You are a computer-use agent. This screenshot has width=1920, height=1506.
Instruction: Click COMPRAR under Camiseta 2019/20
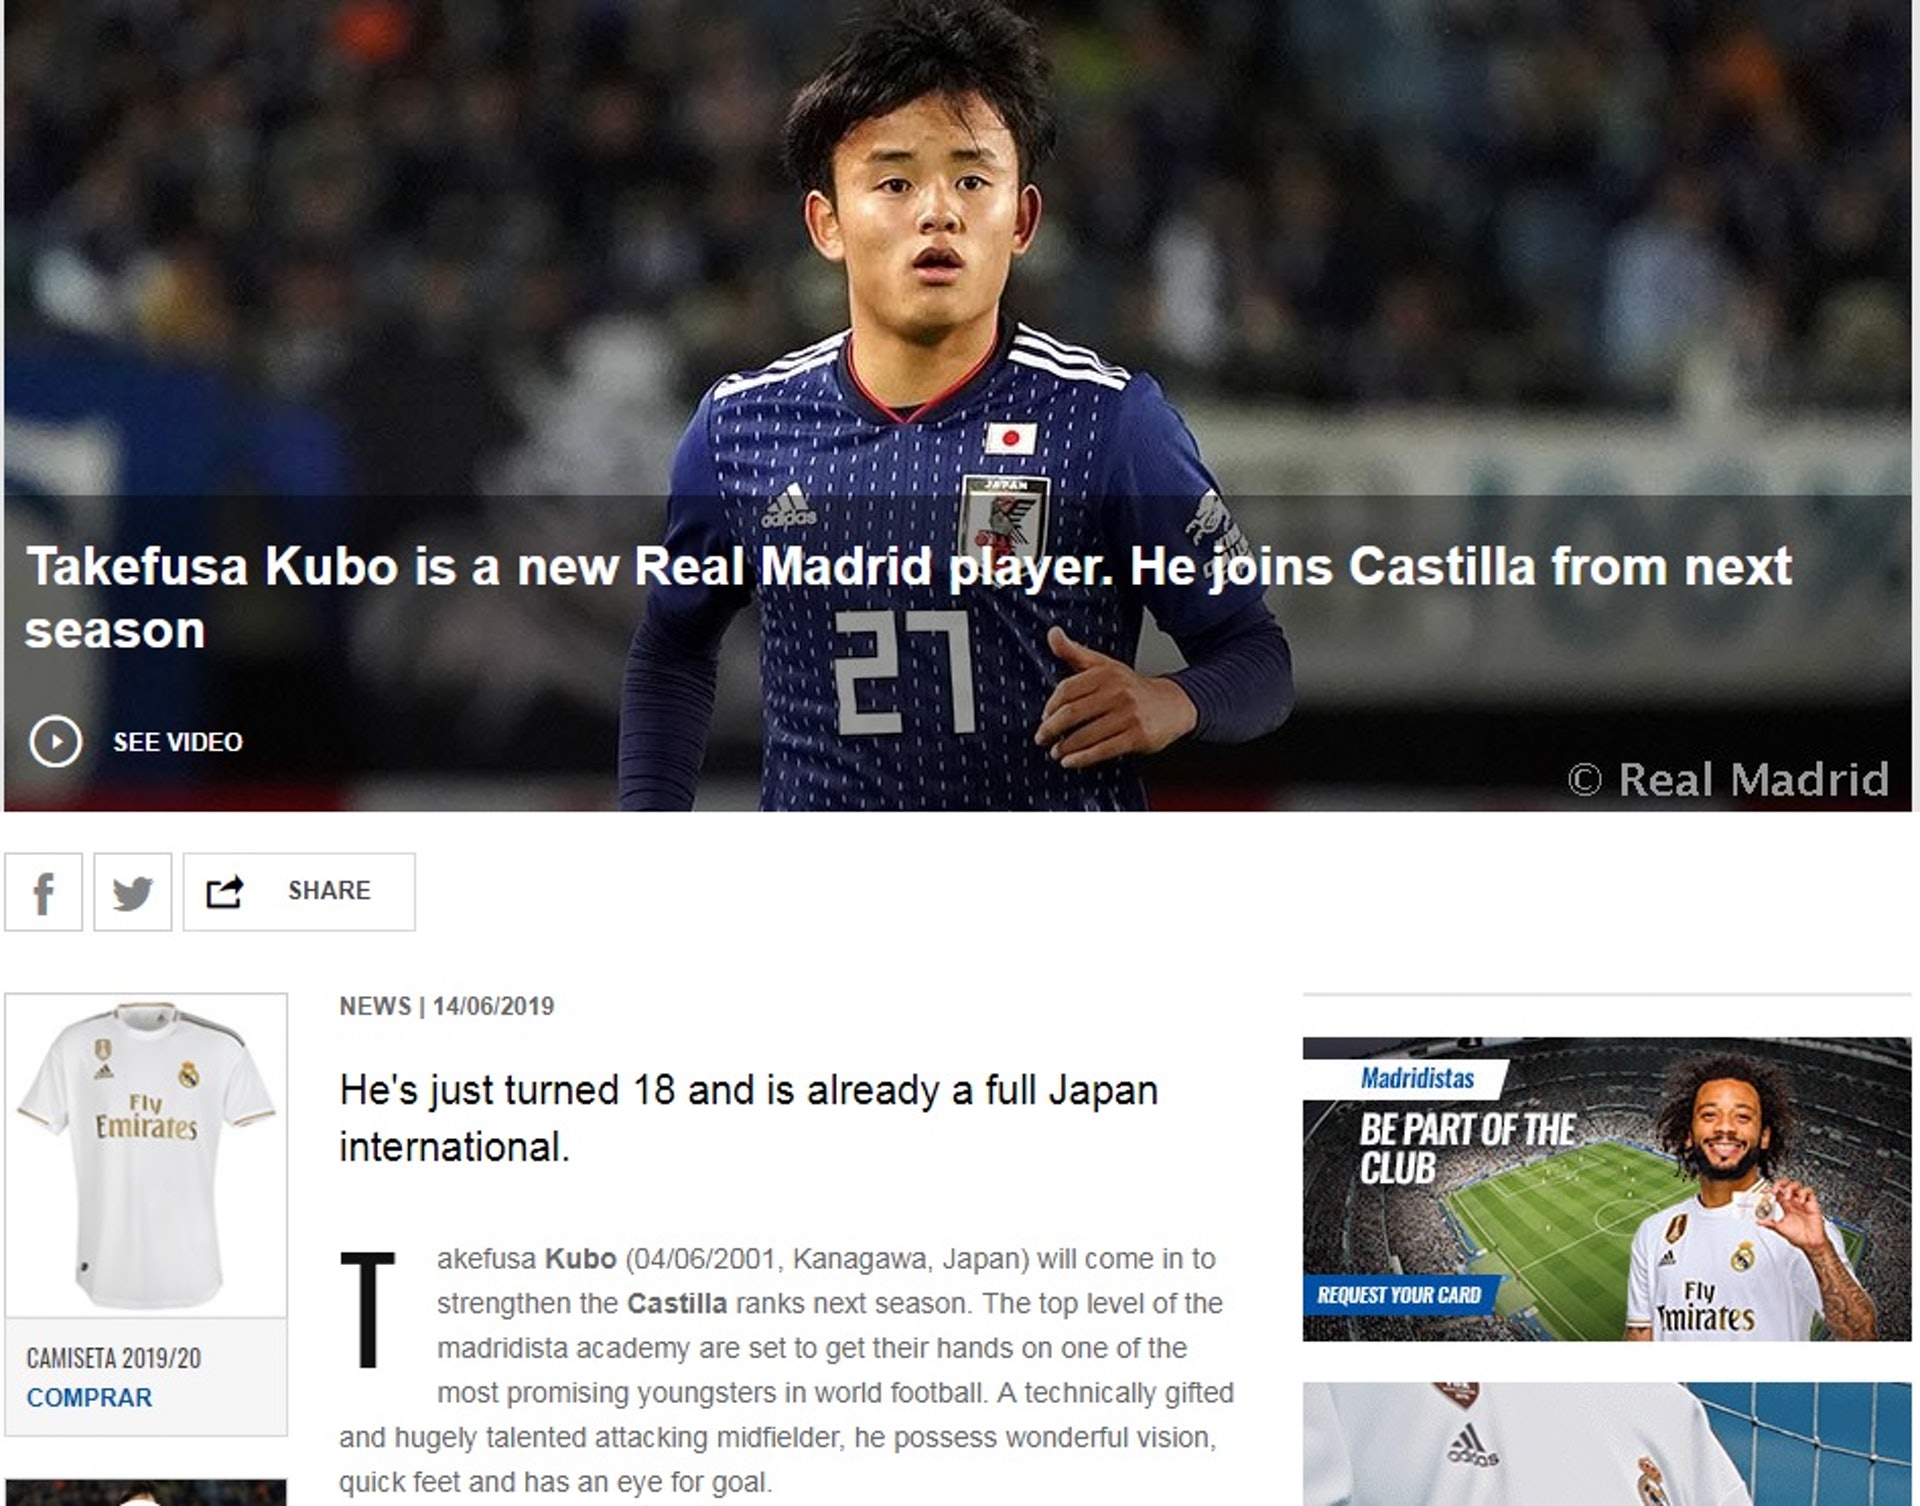[x=89, y=1397]
